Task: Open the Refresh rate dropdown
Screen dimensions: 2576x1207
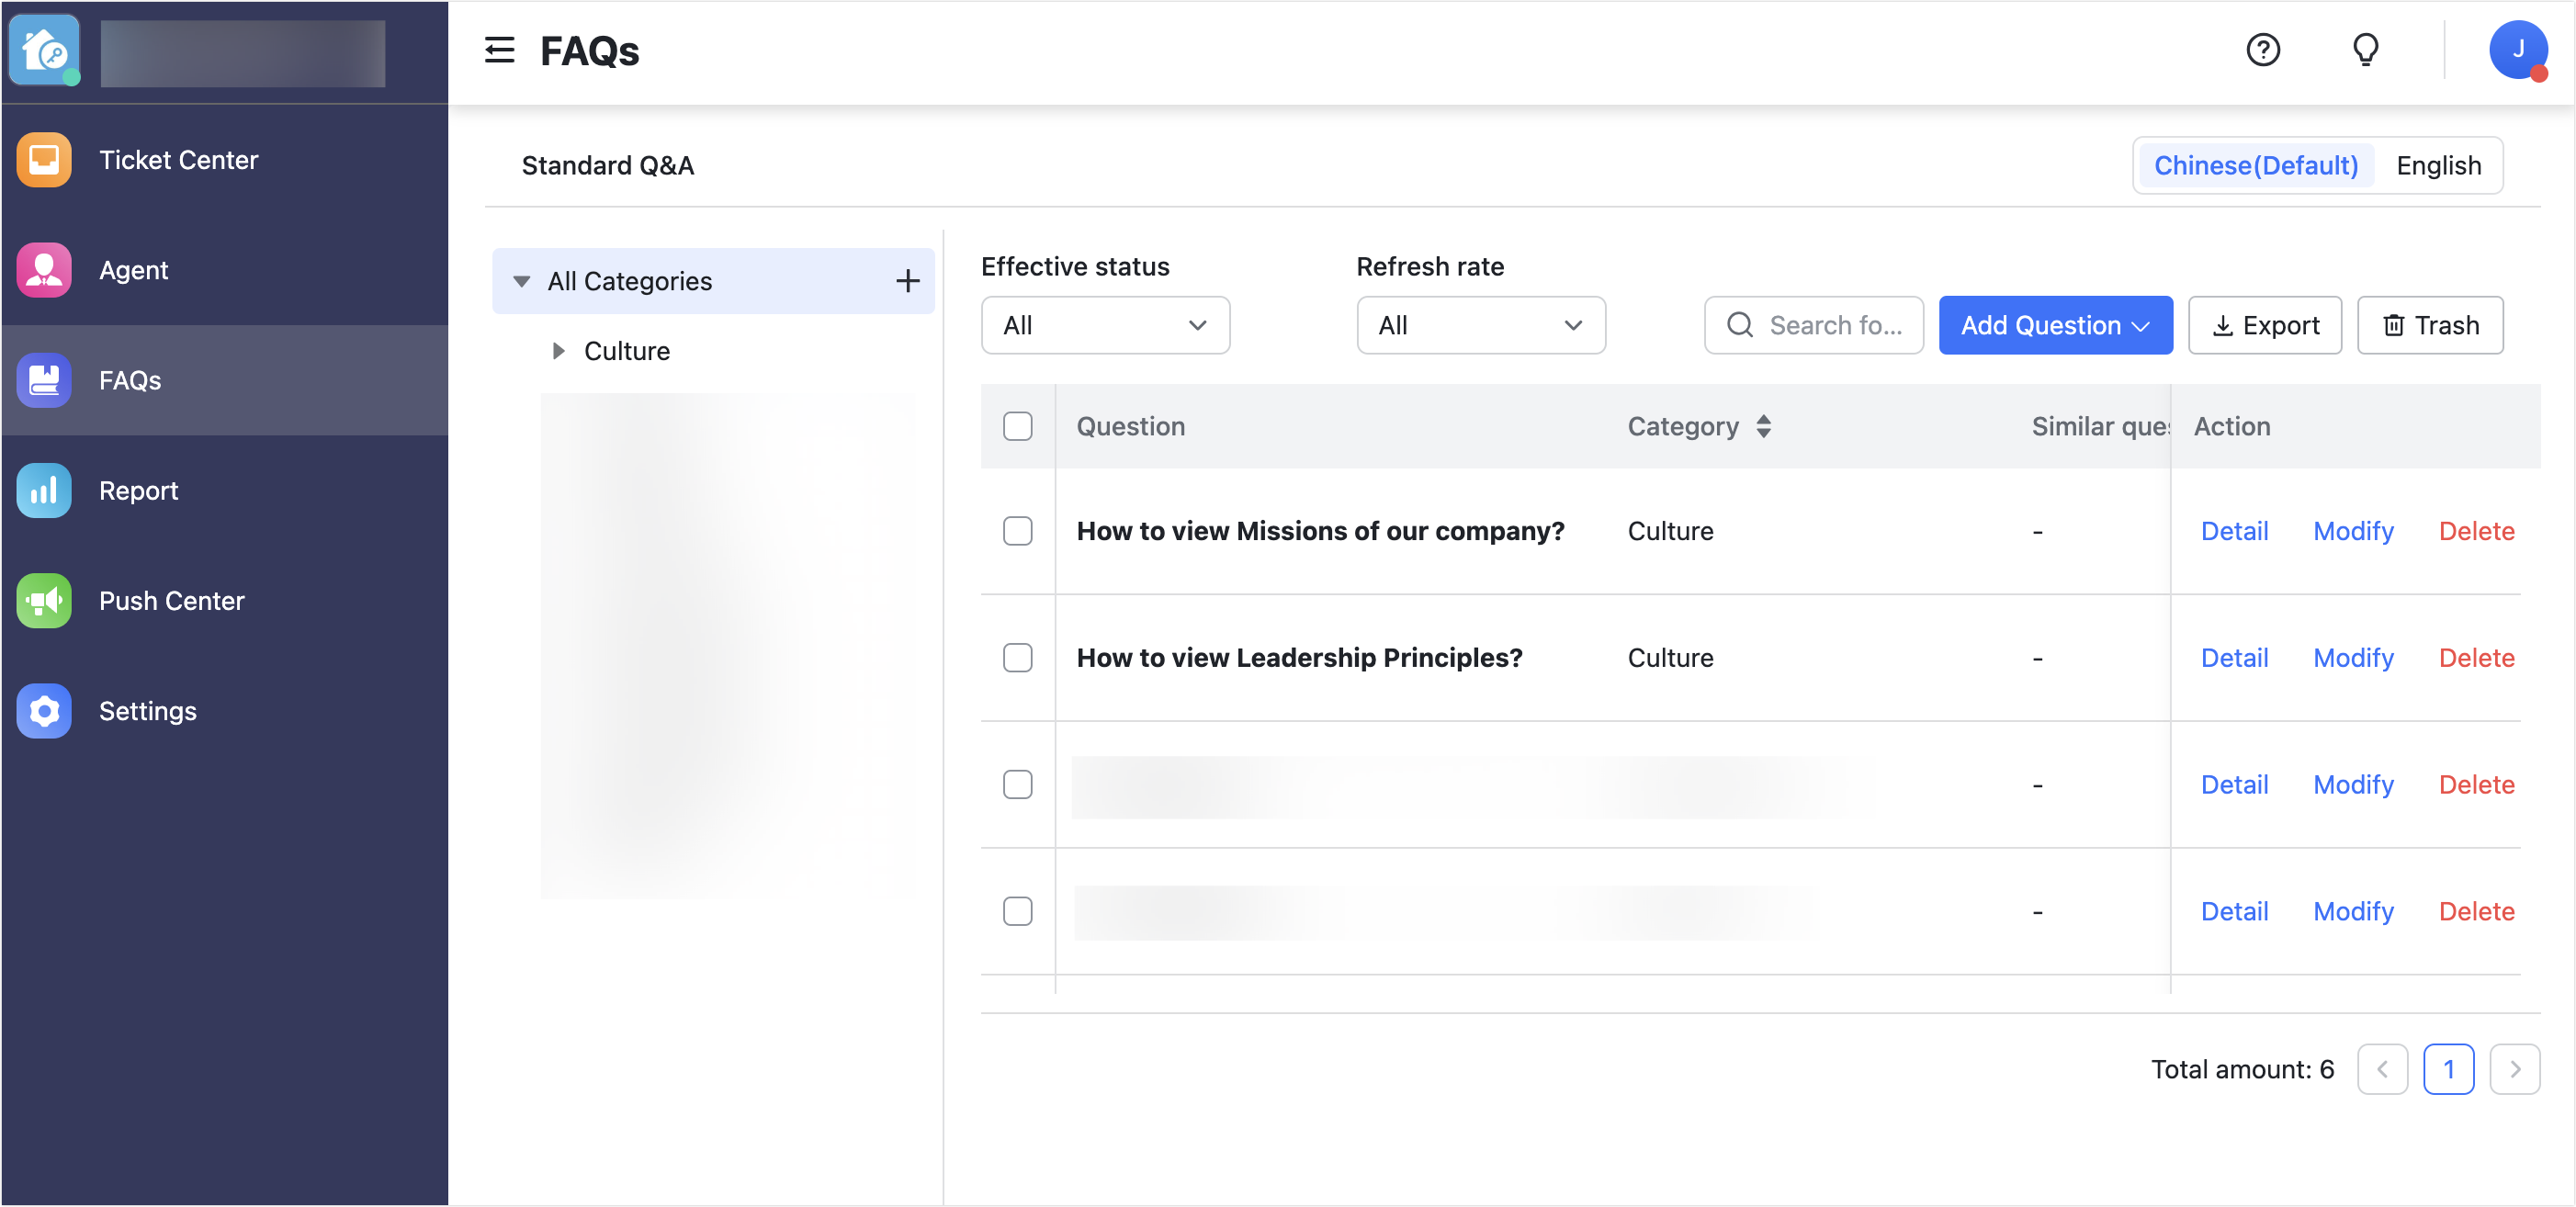Action: click(x=1480, y=325)
